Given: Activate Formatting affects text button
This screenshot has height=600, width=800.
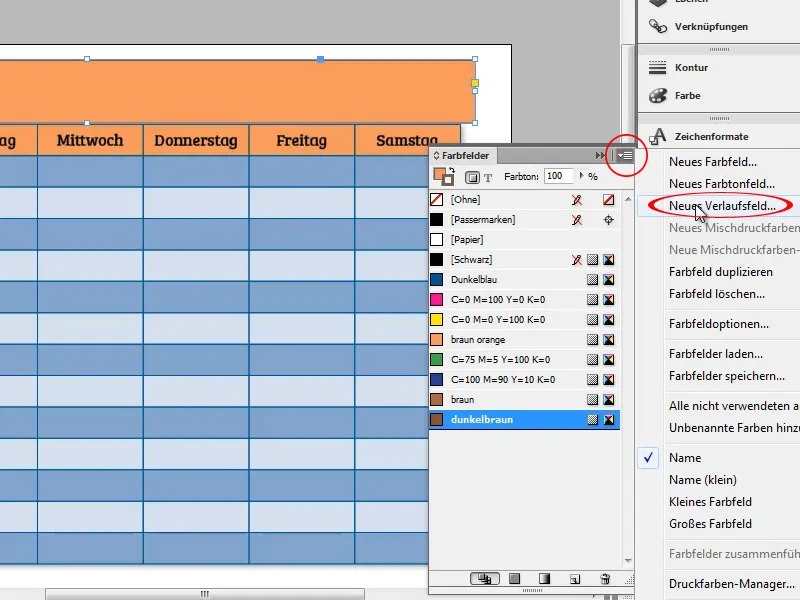Looking at the screenshot, I should (488, 178).
